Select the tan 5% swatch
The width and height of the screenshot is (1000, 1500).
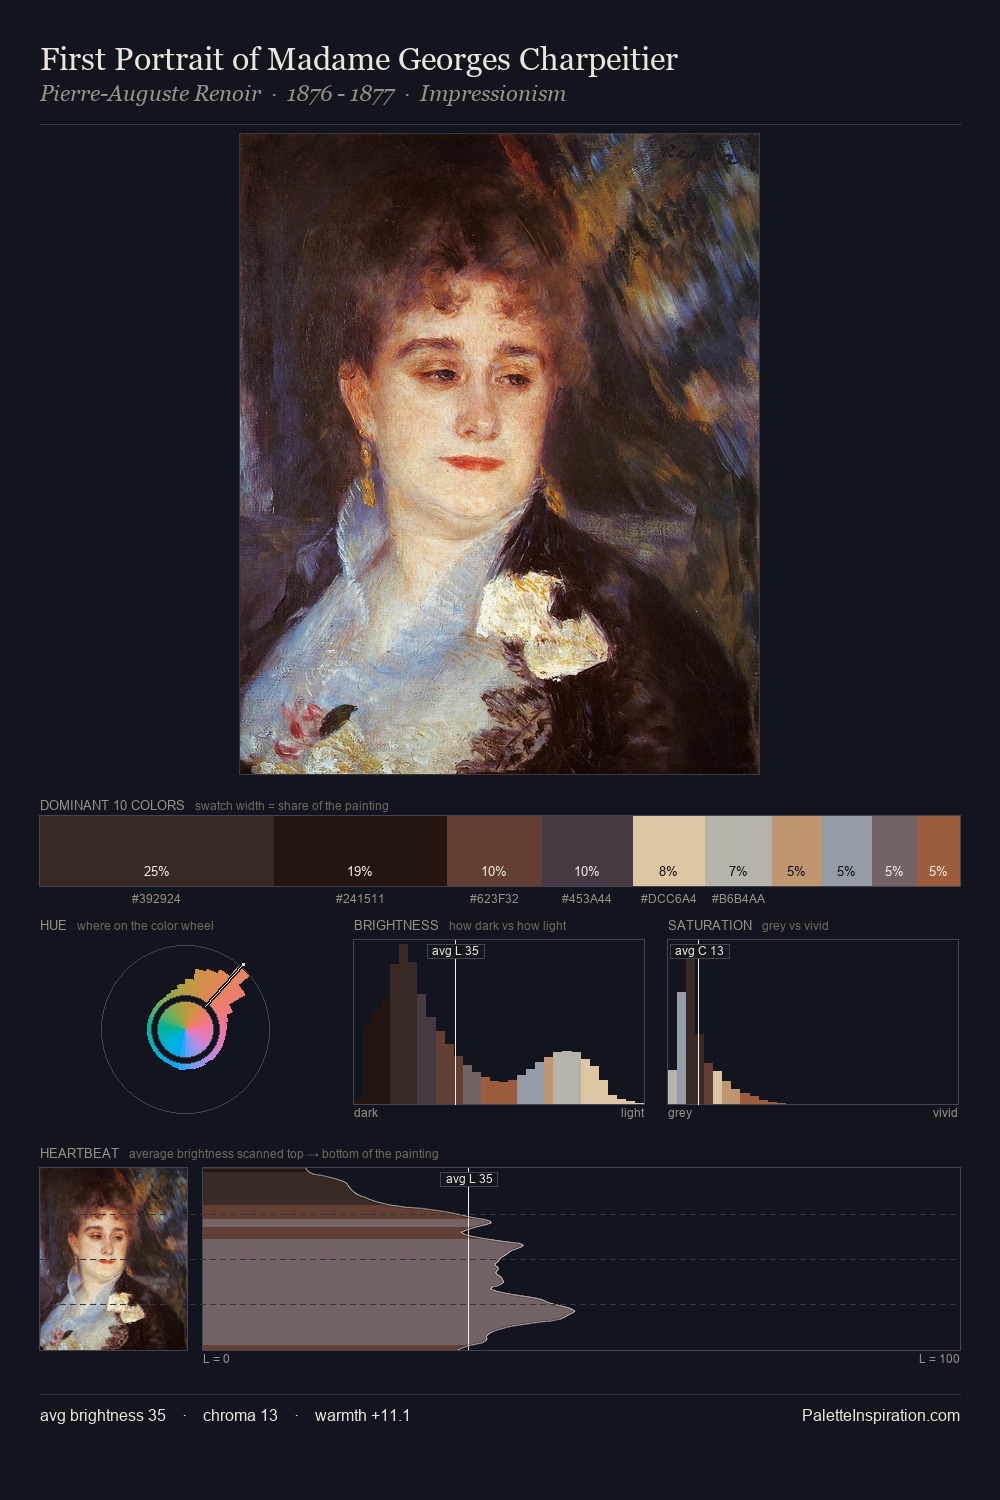[x=797, y=851]
